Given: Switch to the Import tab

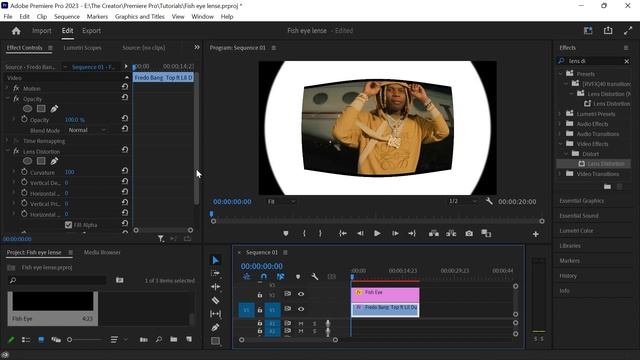Looking at the screenshot, I should tap(42, 31).
